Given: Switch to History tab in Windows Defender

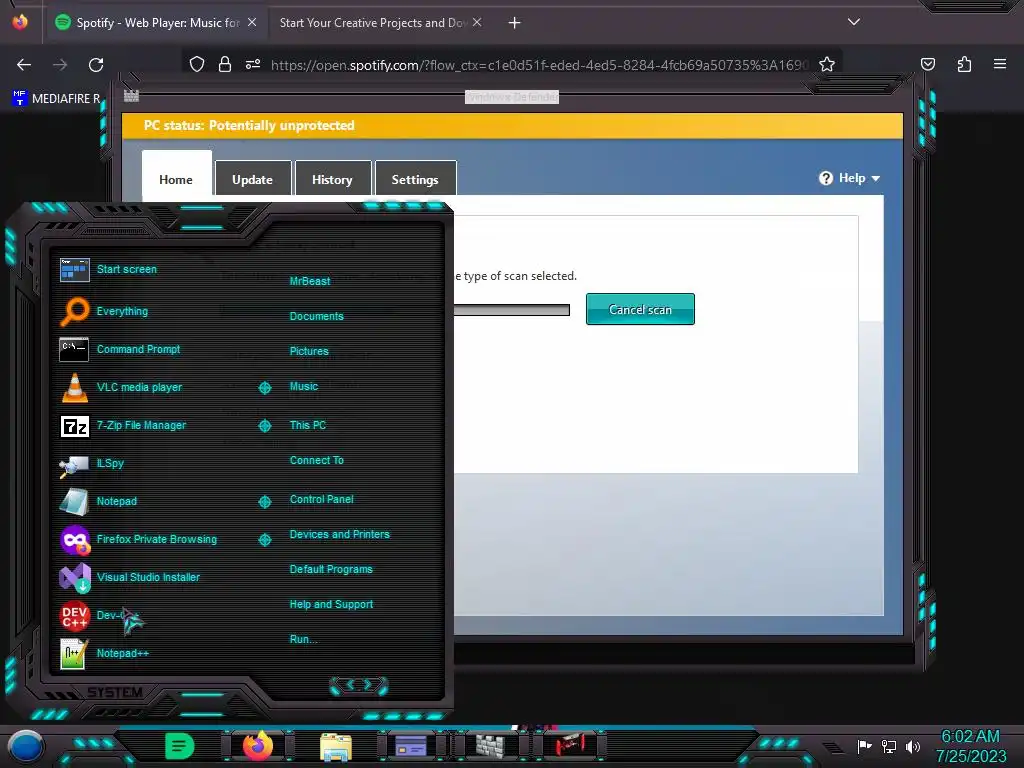Looking at the screenshot, I should [x=332, y=179].
